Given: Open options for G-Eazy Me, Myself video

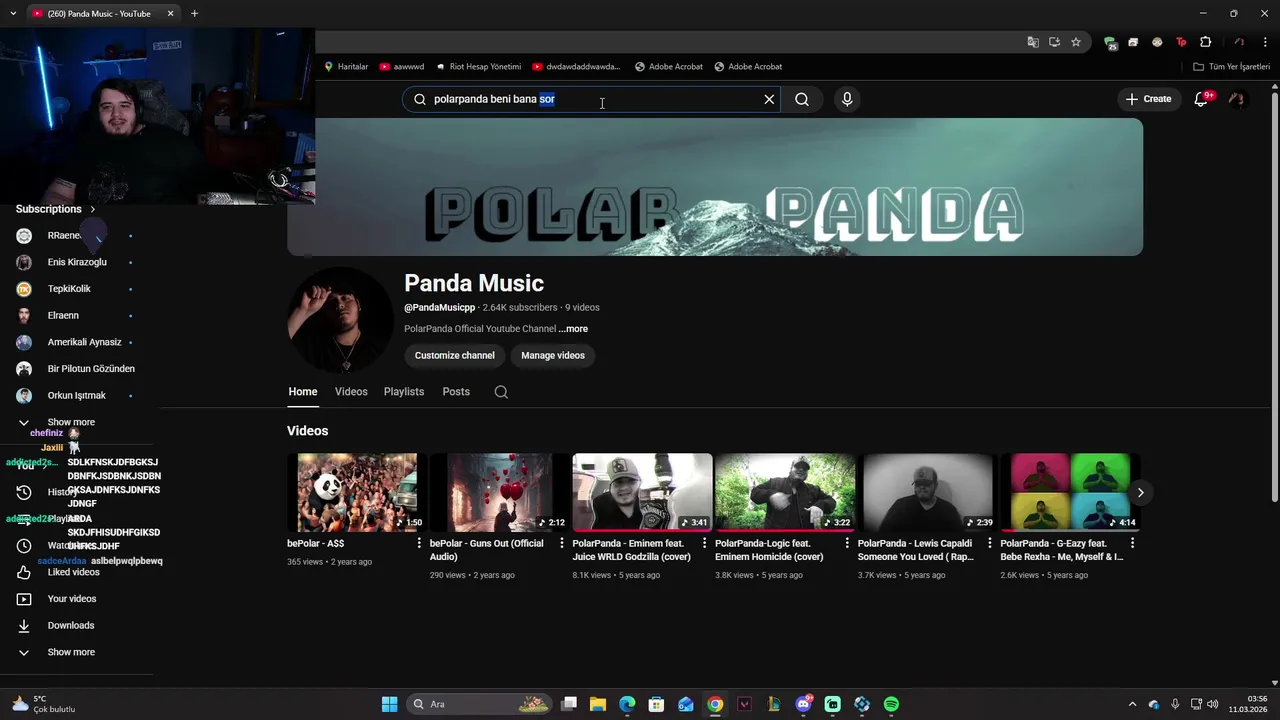Looking at the screenshot, I should click(x=1132, y=543).
